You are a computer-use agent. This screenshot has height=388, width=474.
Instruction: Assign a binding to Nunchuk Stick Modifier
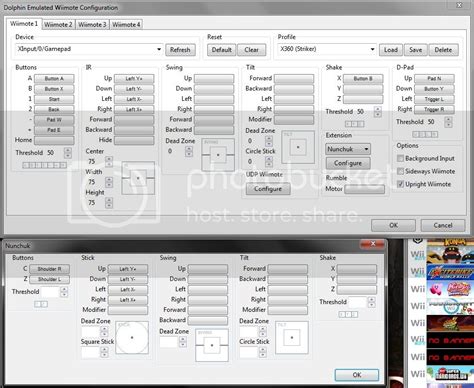click(128, 310)
